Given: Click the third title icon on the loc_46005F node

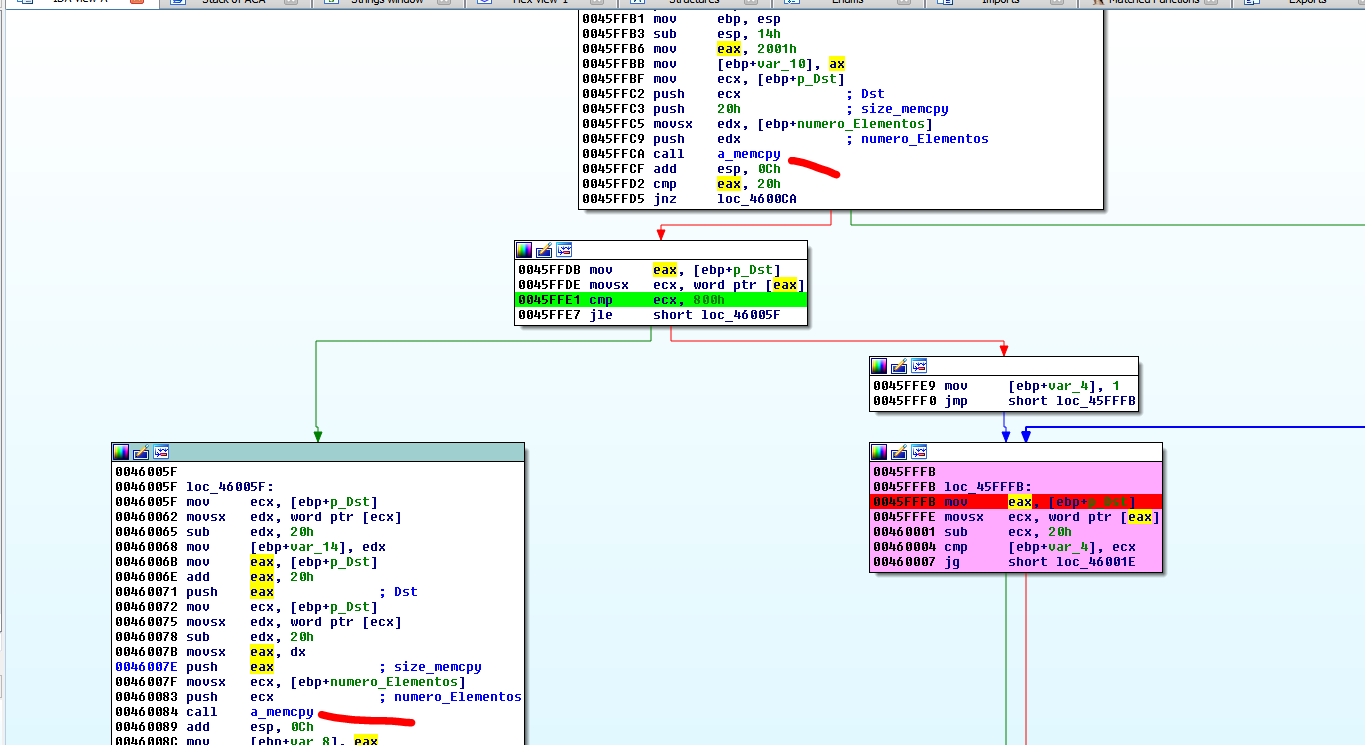Looking at the screenshot, I should pyautogui.click(x=161, y=452).
